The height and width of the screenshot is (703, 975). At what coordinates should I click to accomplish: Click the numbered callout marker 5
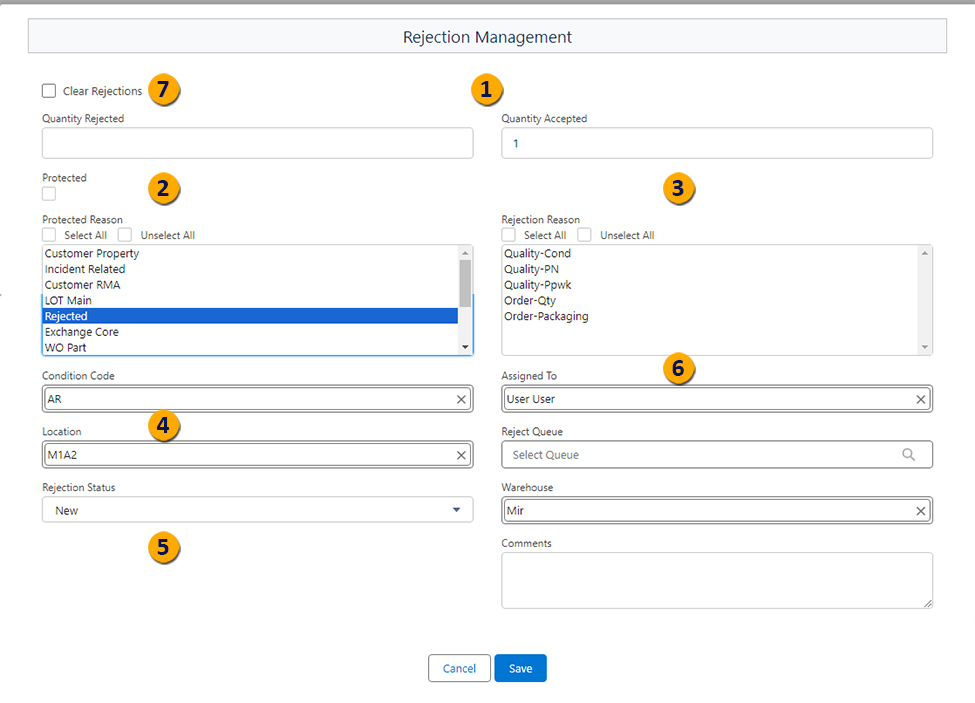coord(164,547)
